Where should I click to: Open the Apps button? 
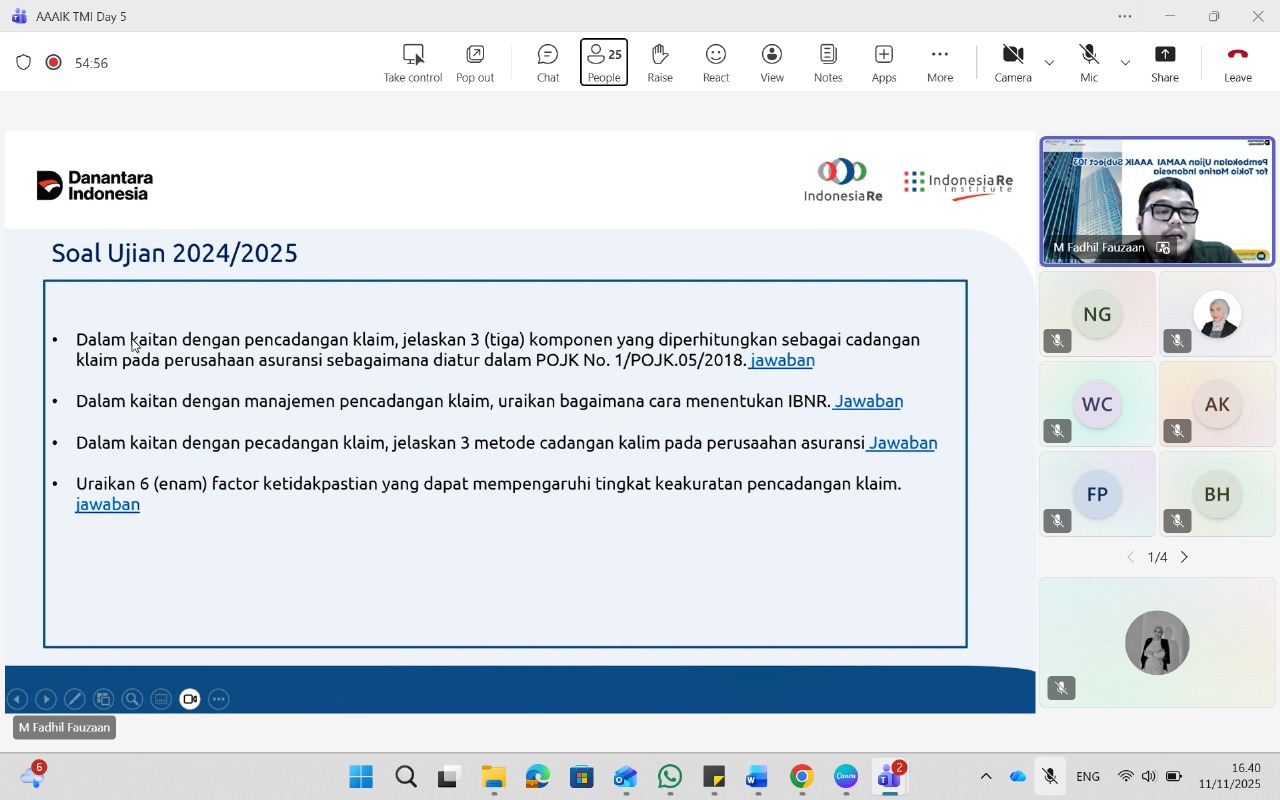pos(883,62)
